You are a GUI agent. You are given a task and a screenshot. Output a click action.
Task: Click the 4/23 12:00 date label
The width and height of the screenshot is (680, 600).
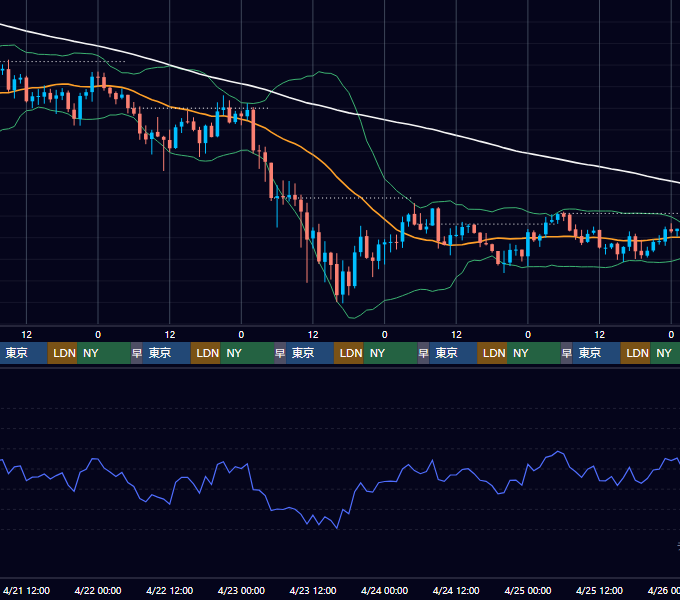pos(313,590)
